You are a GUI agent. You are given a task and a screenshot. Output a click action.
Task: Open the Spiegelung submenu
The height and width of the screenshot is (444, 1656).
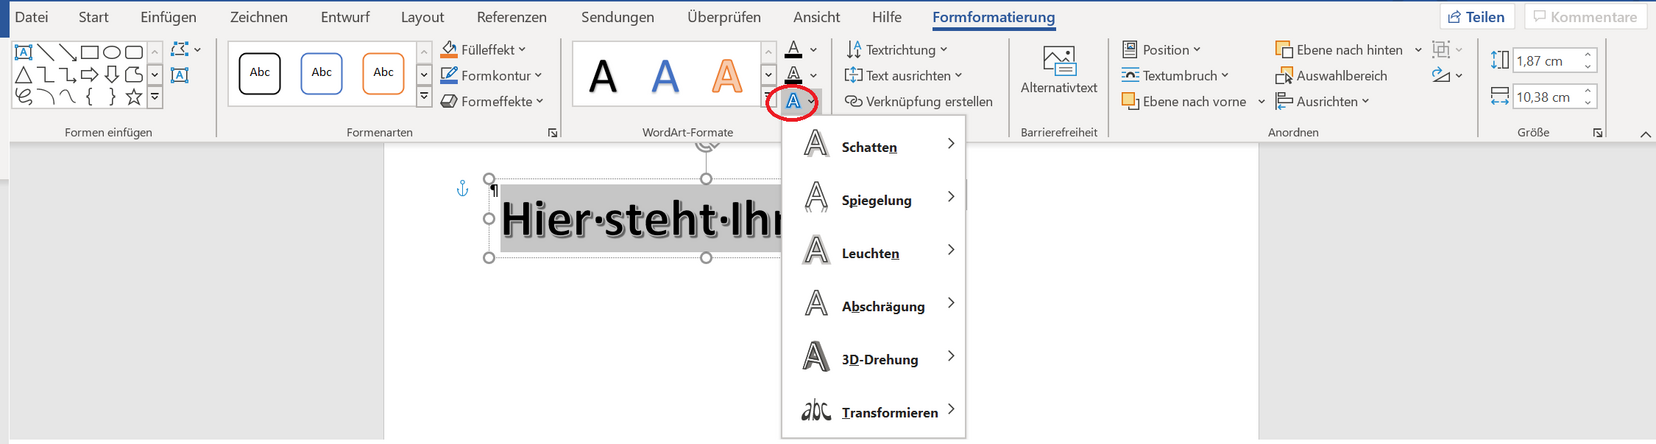pyautogui.click(x=874, y=198)
